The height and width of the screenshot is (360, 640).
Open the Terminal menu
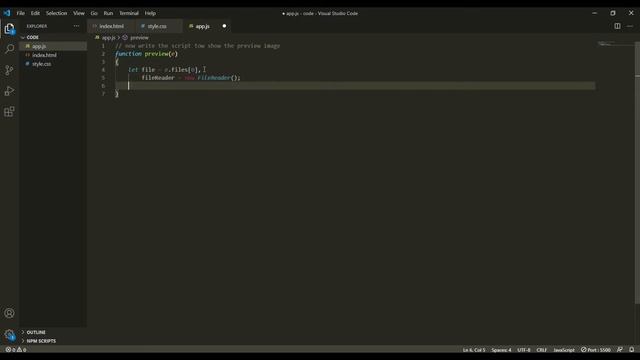pos(129,13)
